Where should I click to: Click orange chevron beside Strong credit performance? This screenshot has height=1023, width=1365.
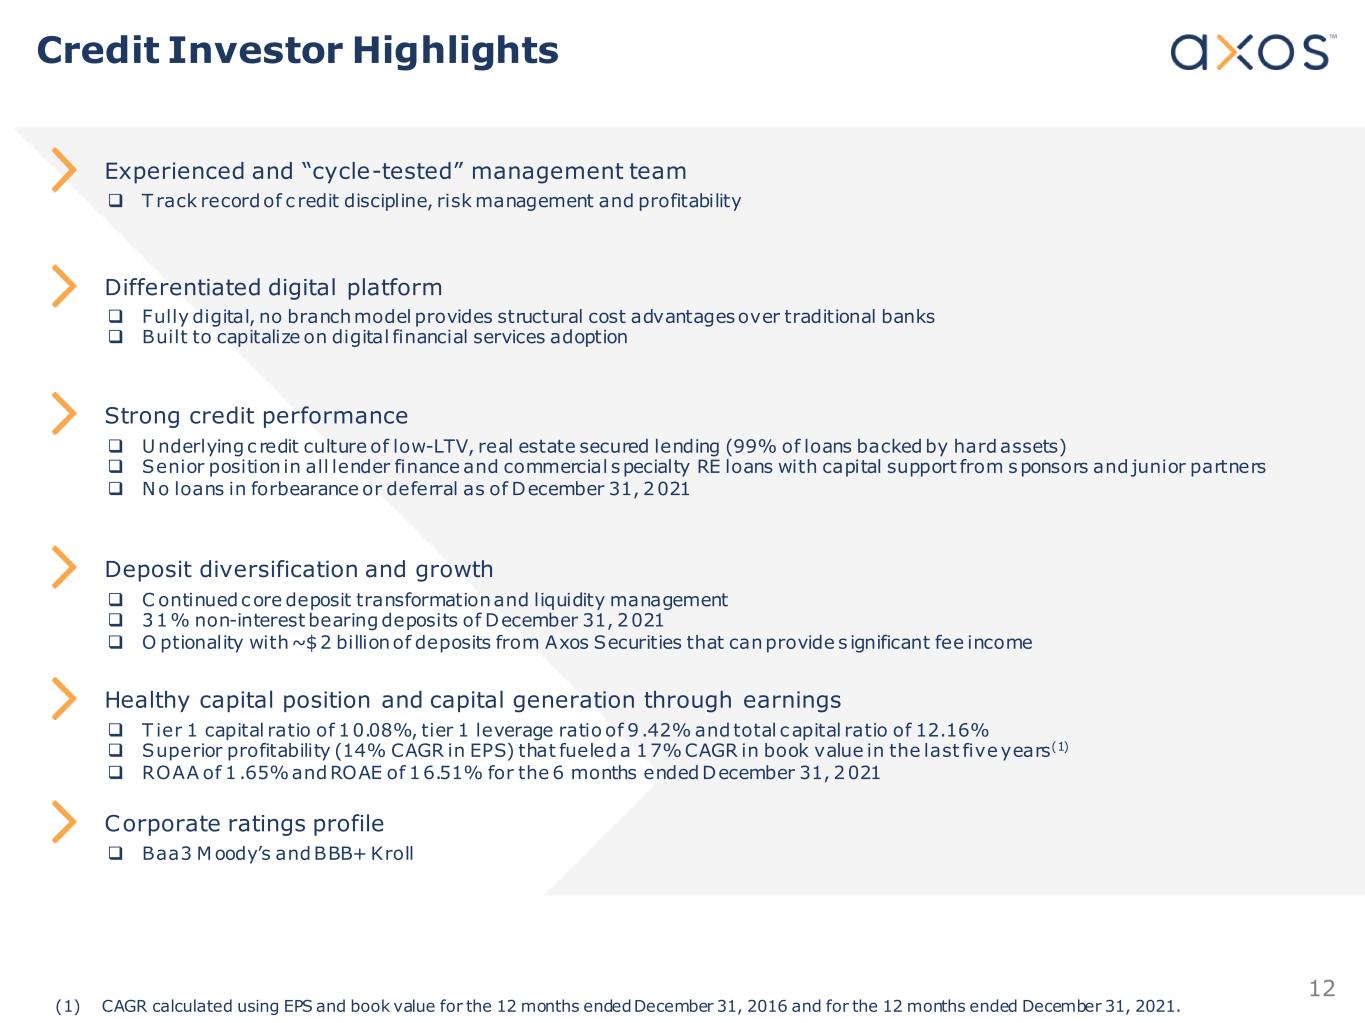64,413
